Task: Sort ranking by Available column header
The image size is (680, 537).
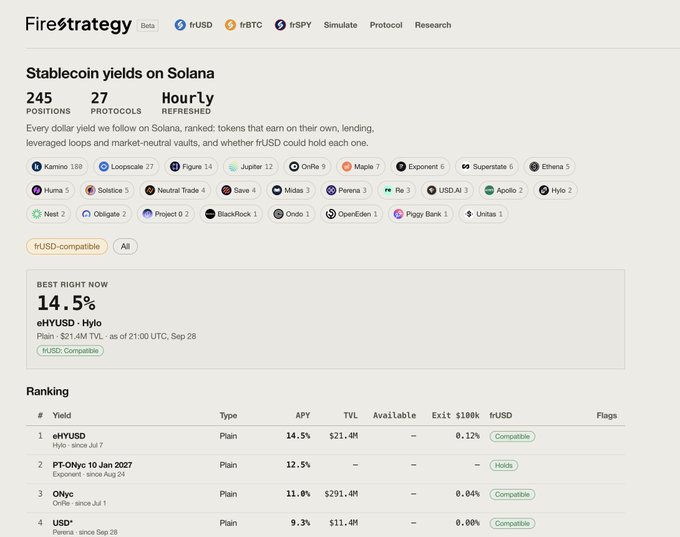Action: 395,415
